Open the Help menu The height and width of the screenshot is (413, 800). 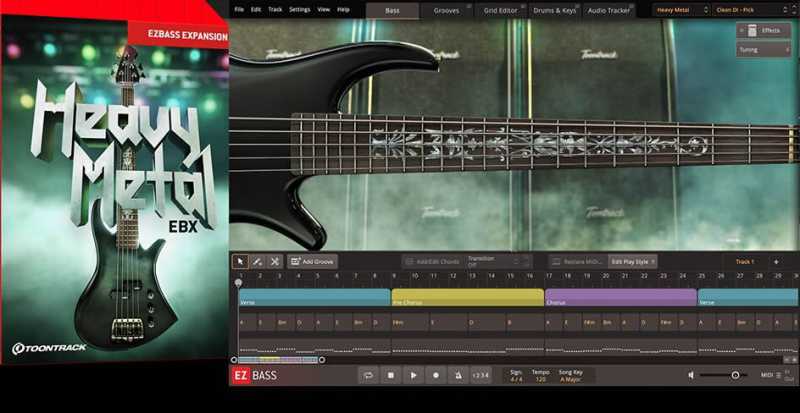click(x=343, y=10)
